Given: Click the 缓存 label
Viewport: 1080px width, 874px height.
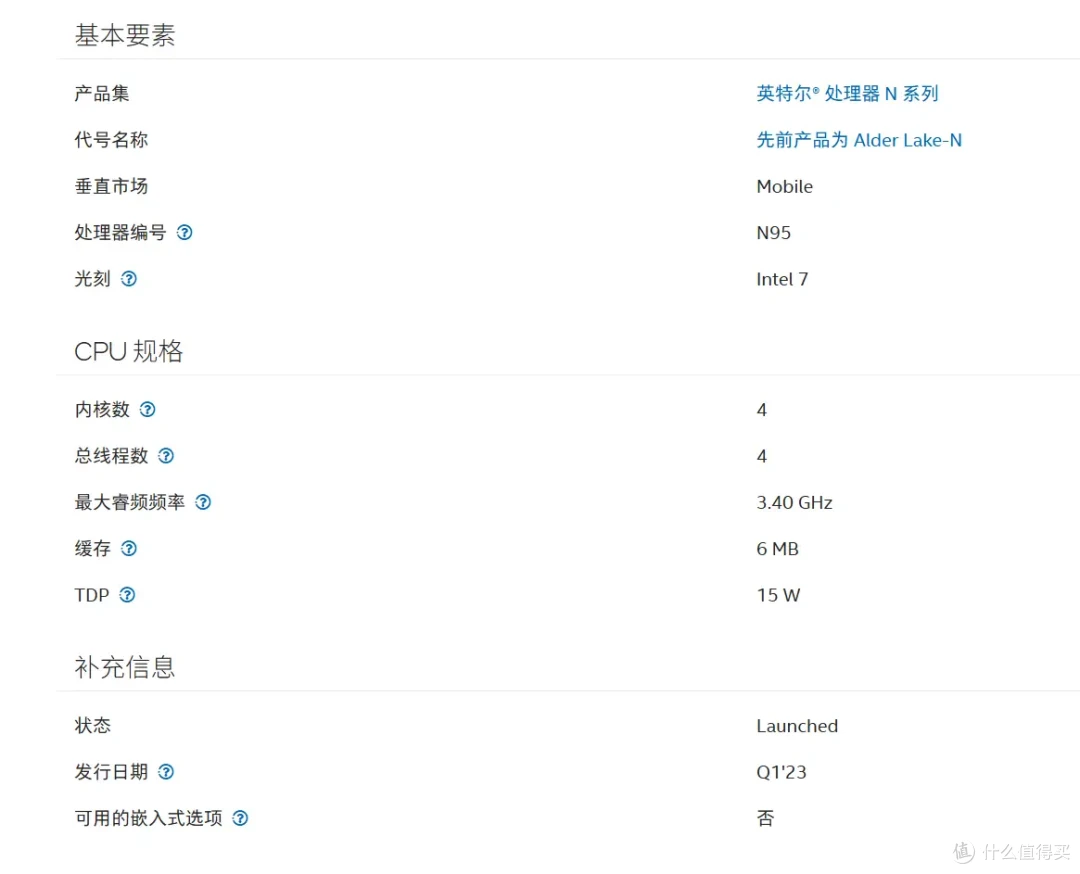Looking at the screenshot, I should click(92, 548).
